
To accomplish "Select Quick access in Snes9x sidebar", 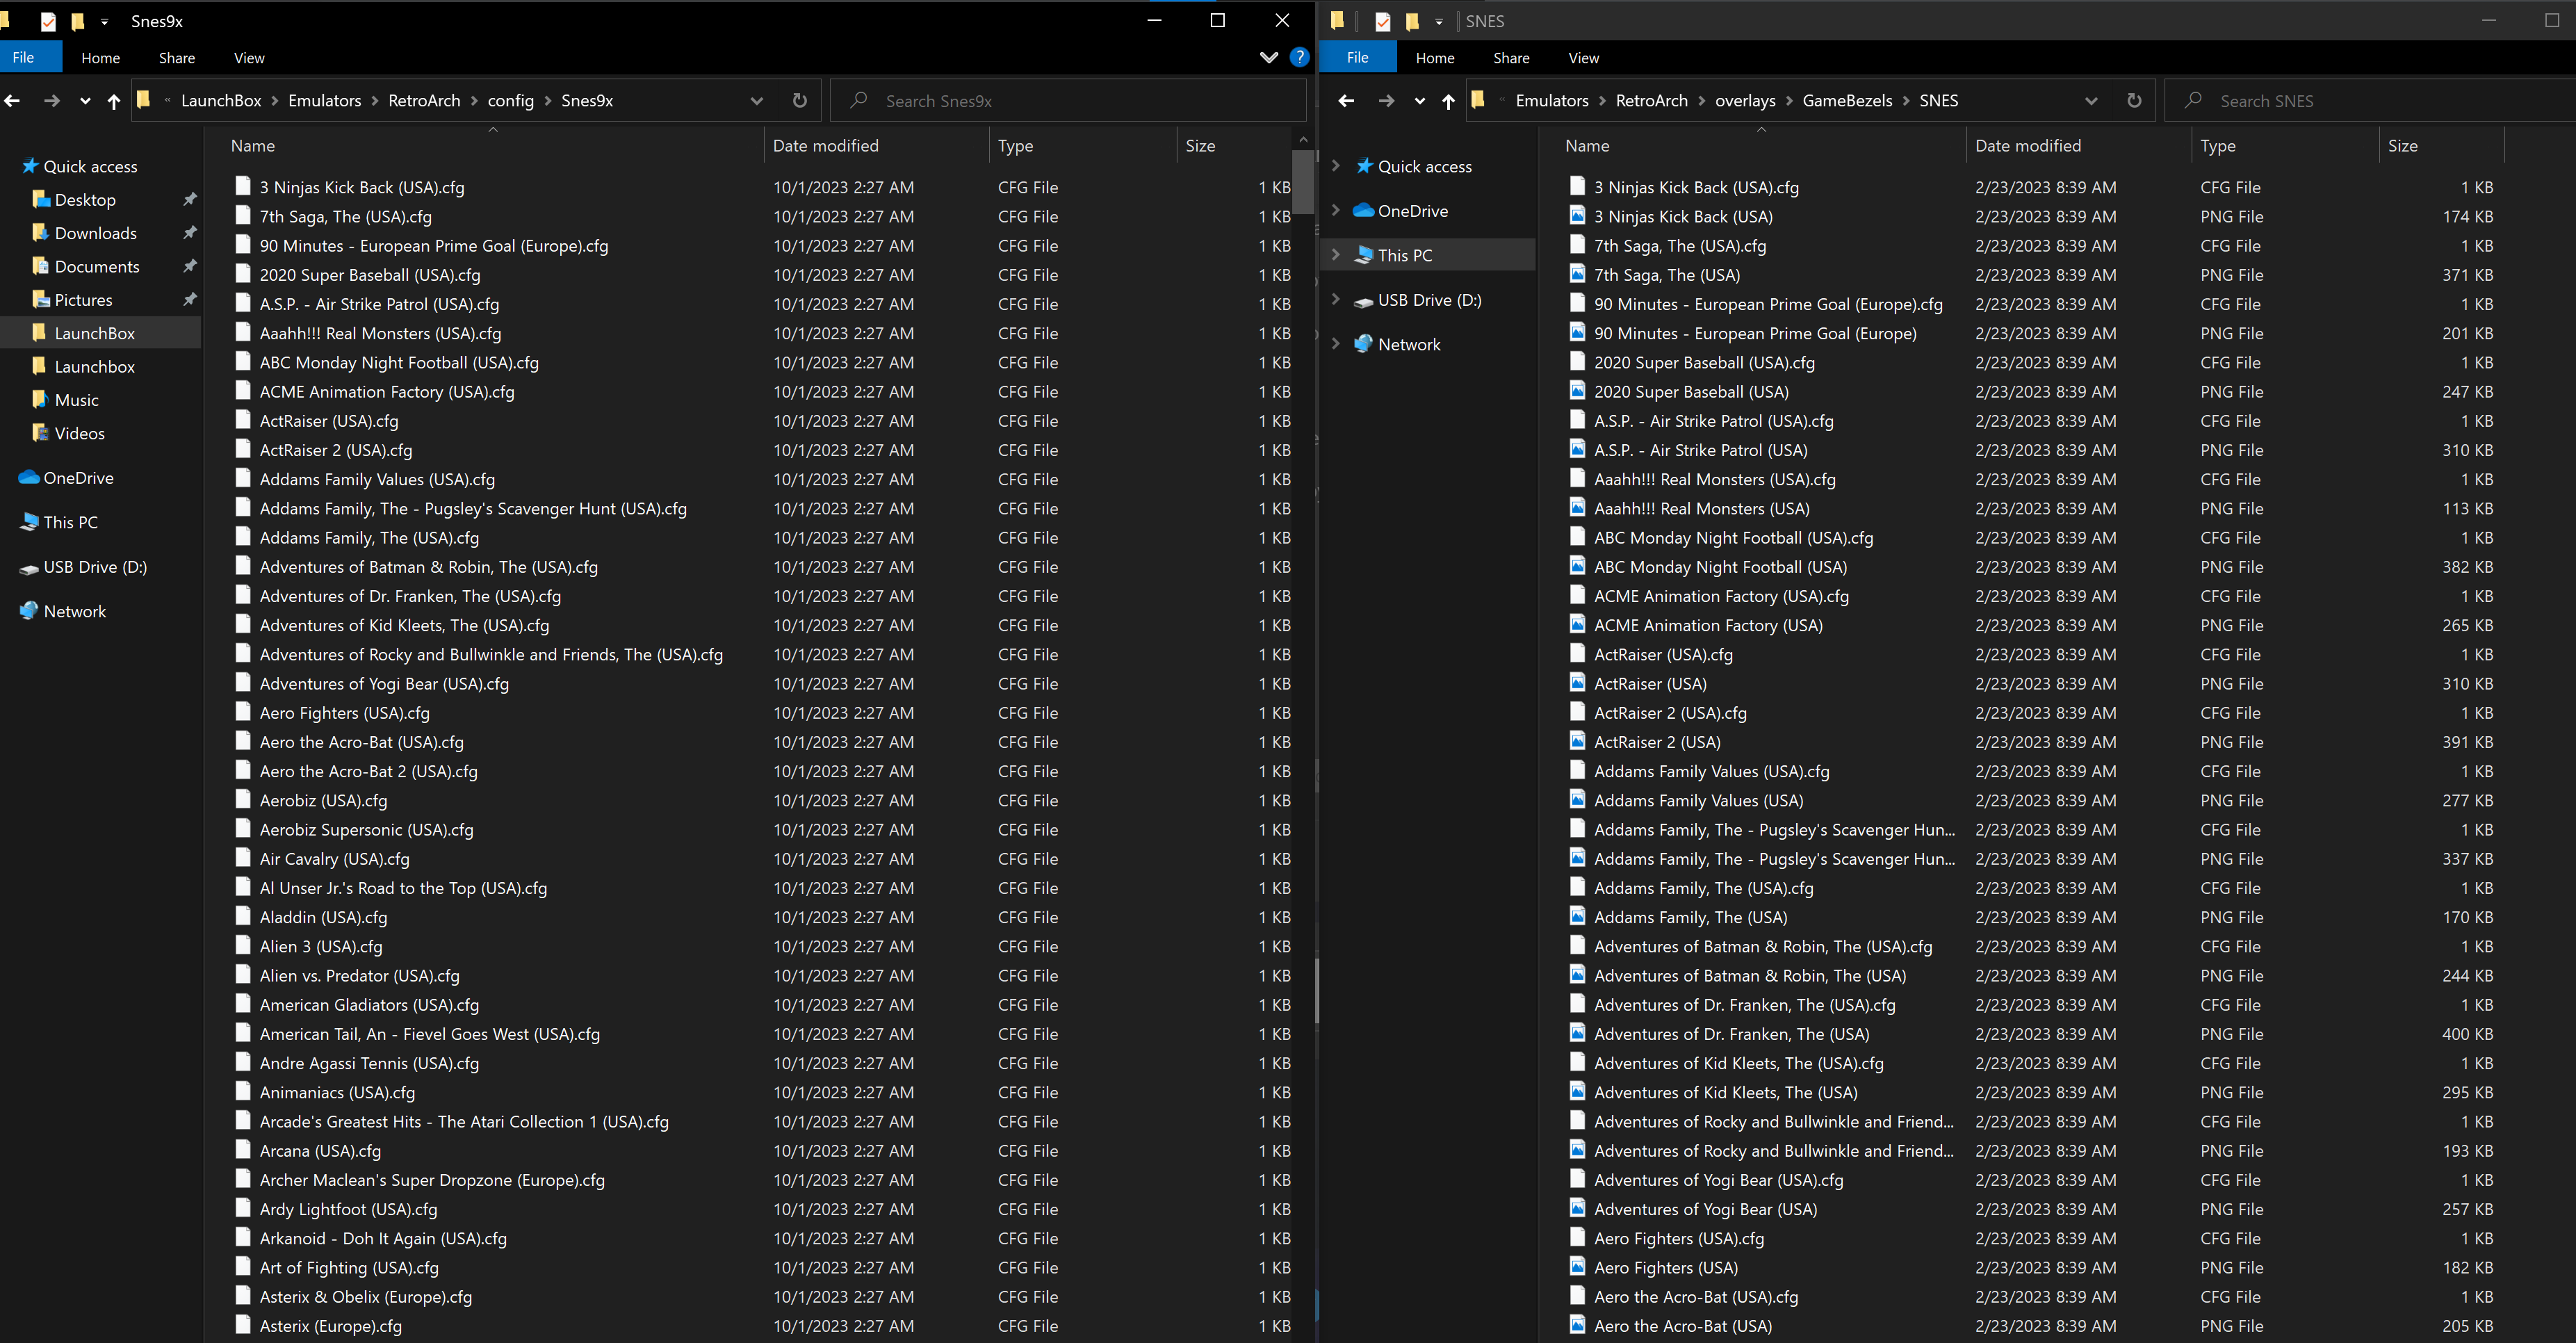I will (x=80, y=166).
